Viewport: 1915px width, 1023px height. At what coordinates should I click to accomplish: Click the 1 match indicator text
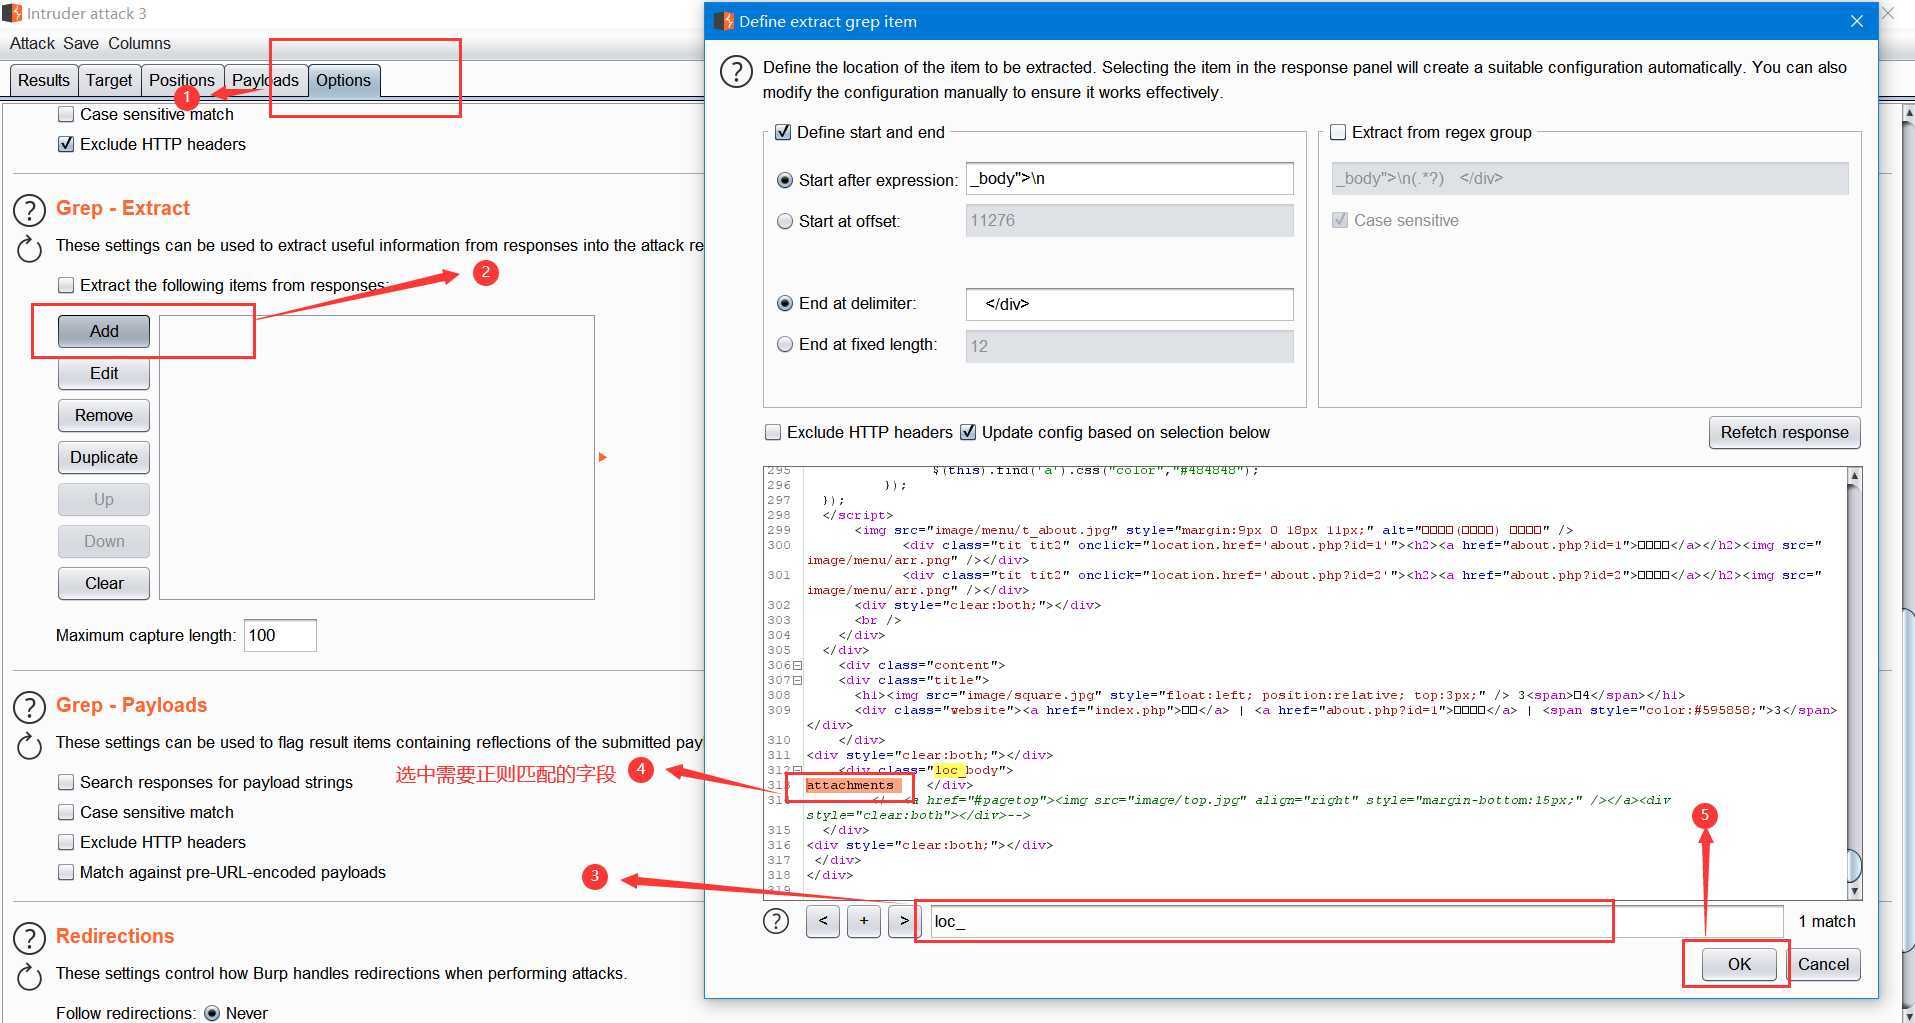point(1826,921)
